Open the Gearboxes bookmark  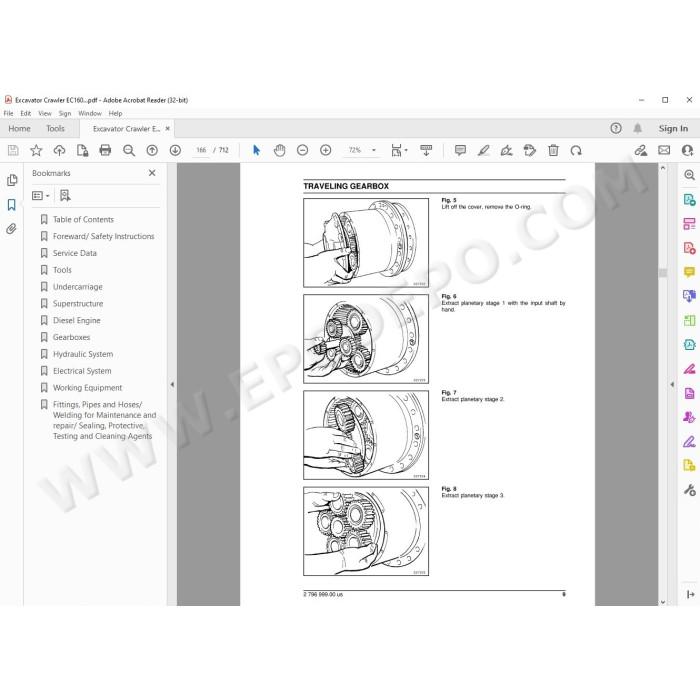tap(71, 337)
